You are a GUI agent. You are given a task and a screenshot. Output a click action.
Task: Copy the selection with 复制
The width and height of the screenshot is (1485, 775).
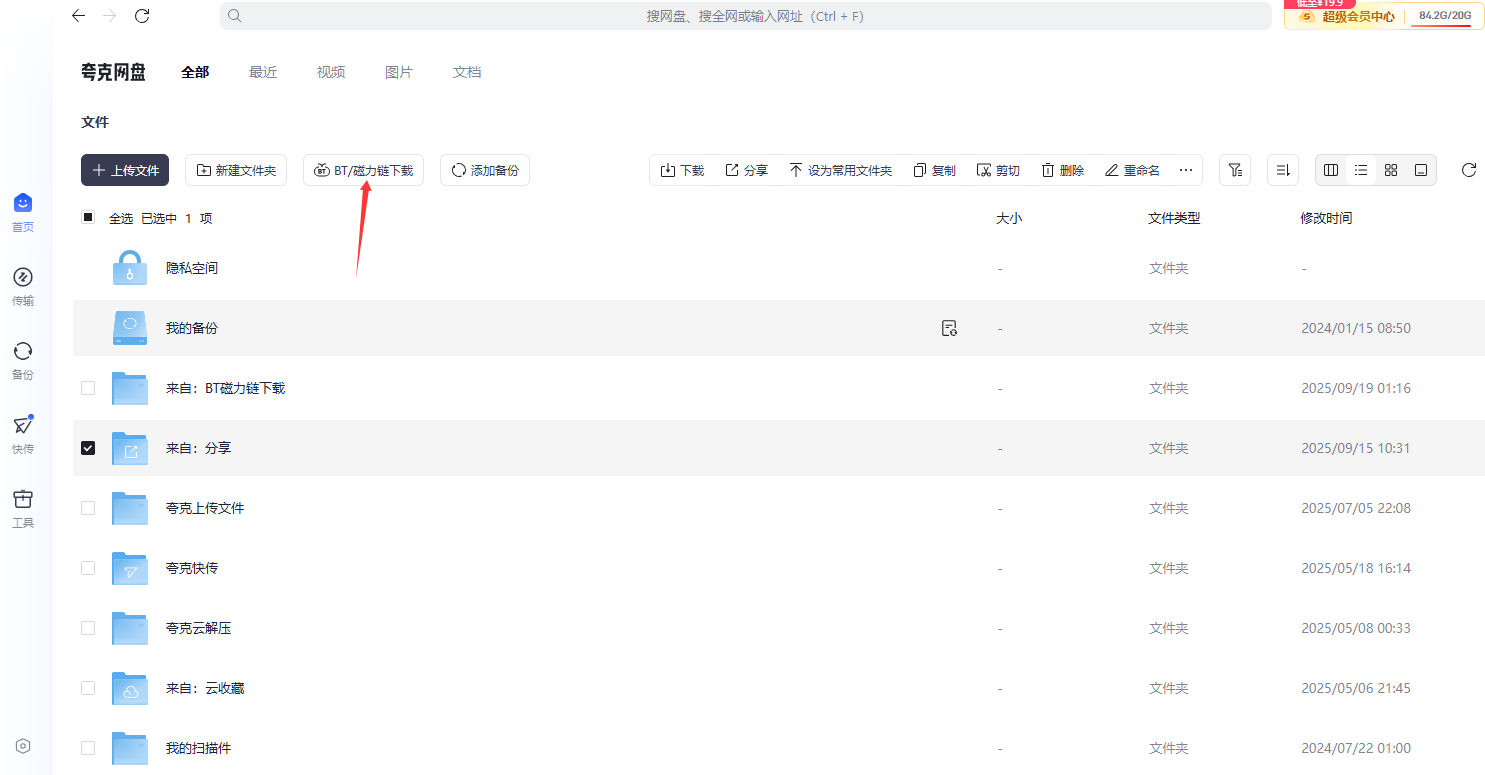click(934, 171)
